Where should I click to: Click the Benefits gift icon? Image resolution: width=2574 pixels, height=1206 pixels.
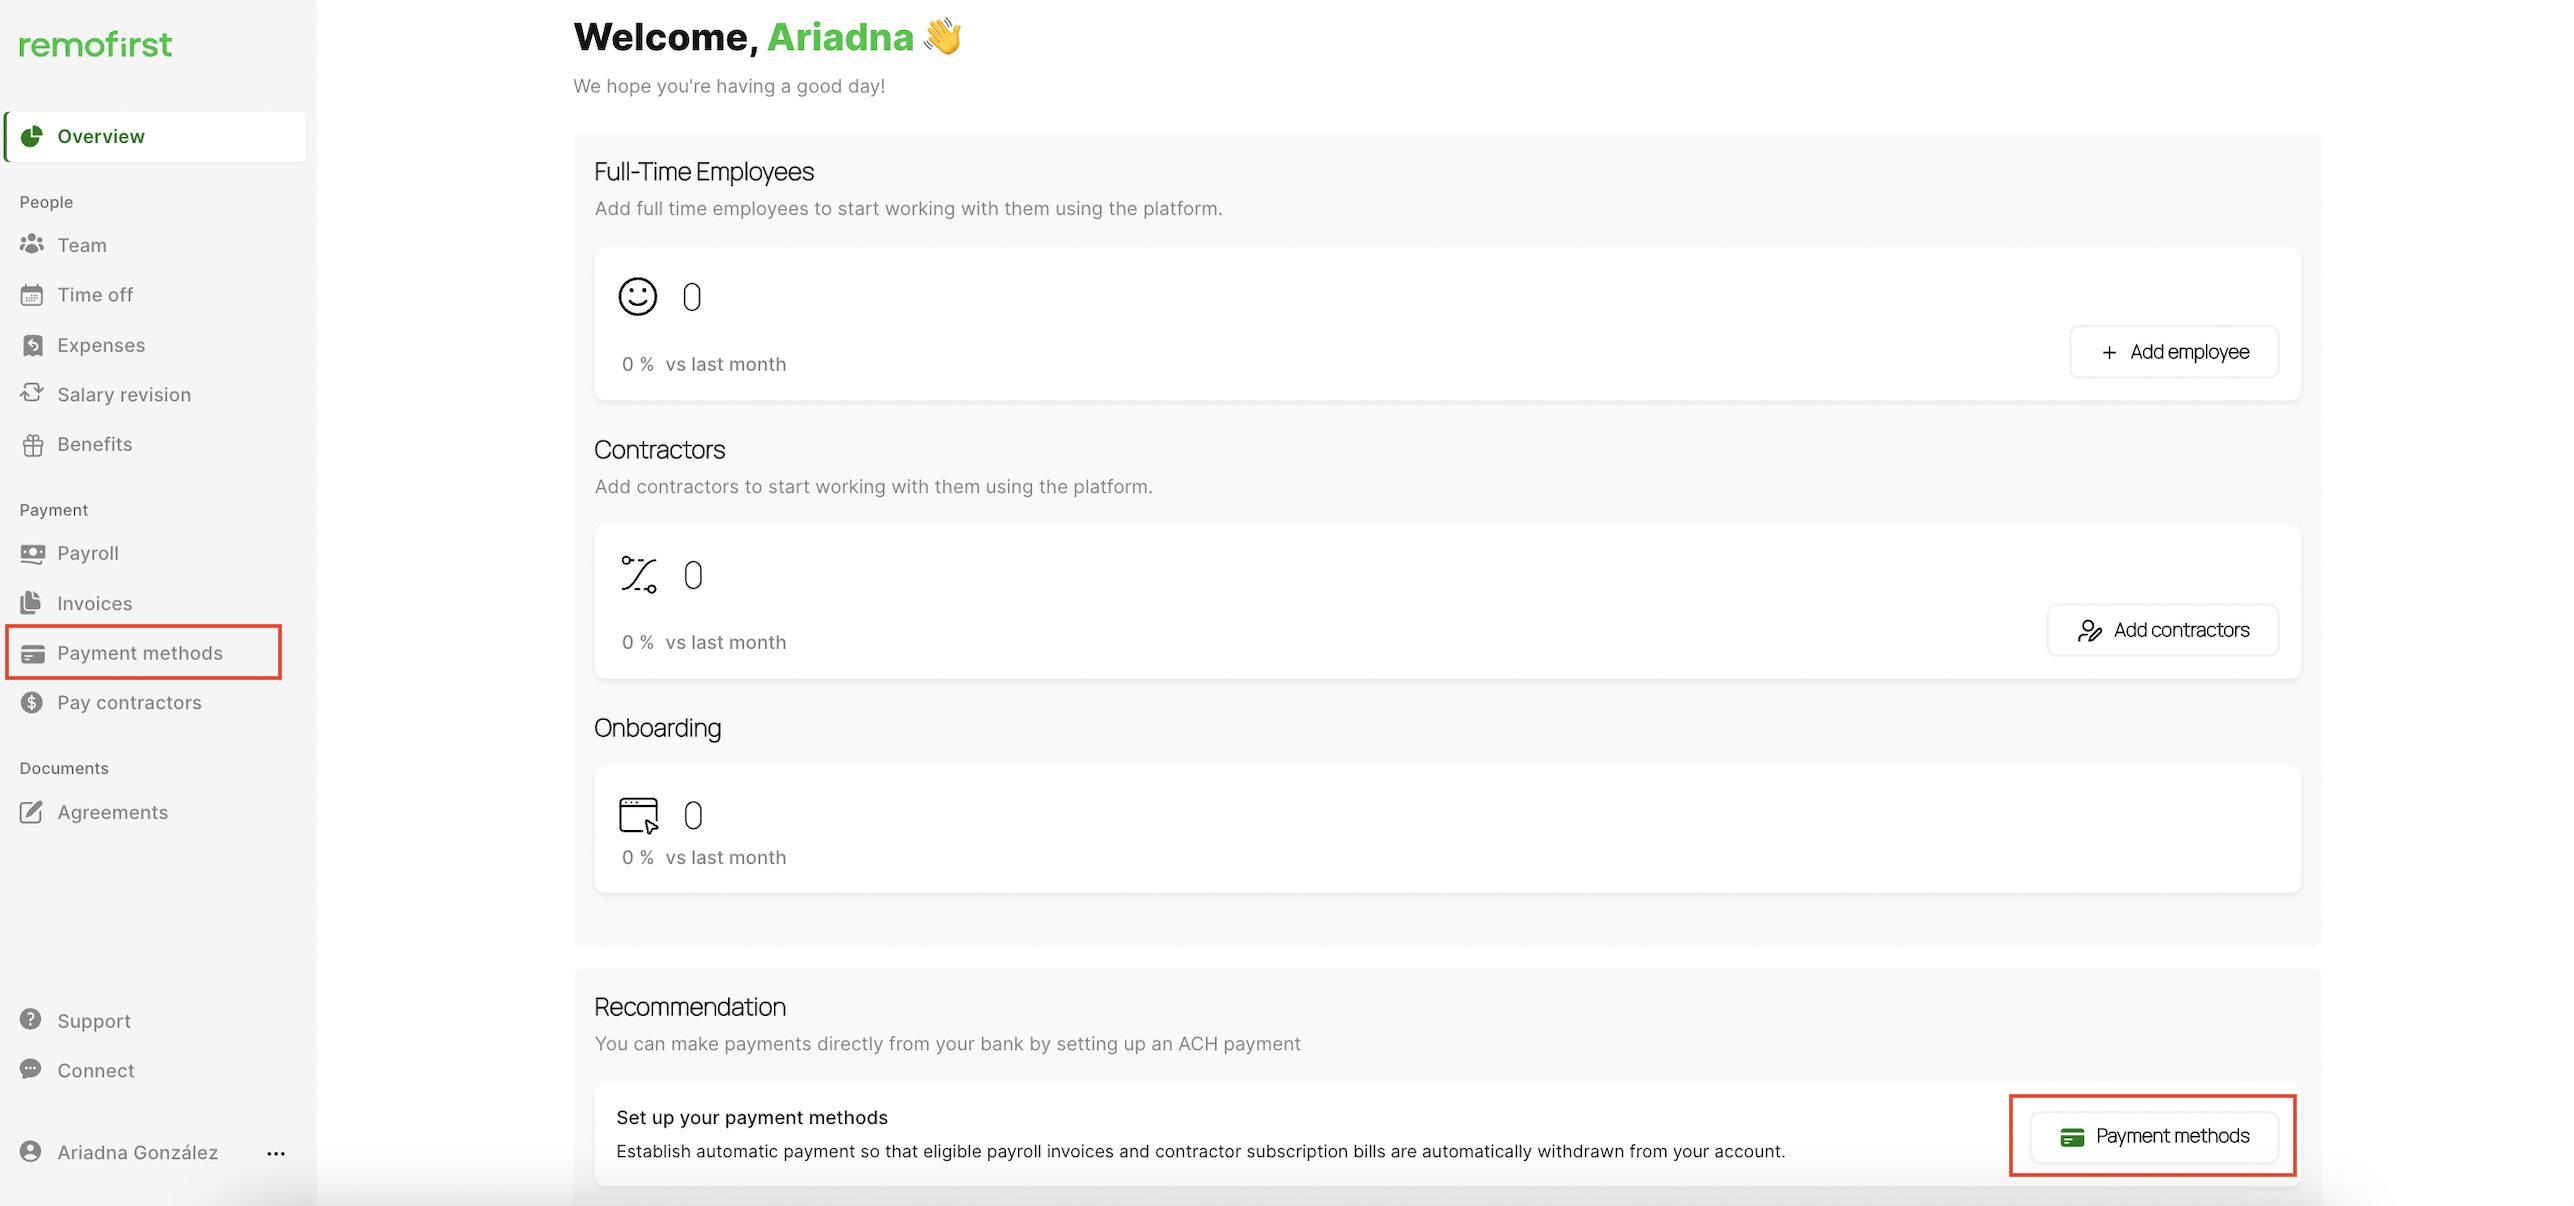pyautogui.click(x=32, y=445)
